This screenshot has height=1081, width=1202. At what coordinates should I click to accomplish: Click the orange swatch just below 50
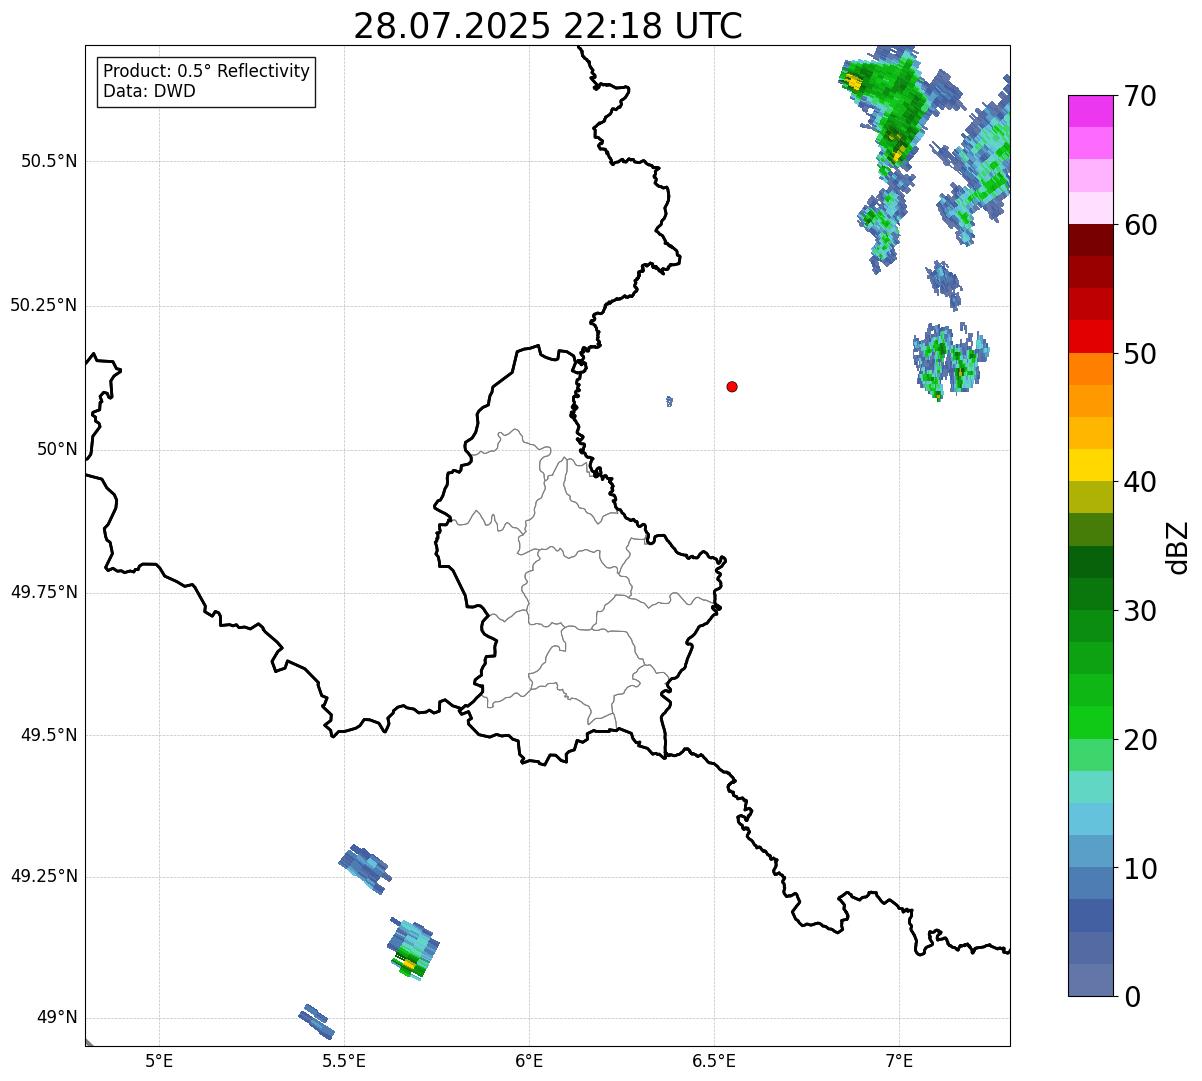pos(1091,369)
